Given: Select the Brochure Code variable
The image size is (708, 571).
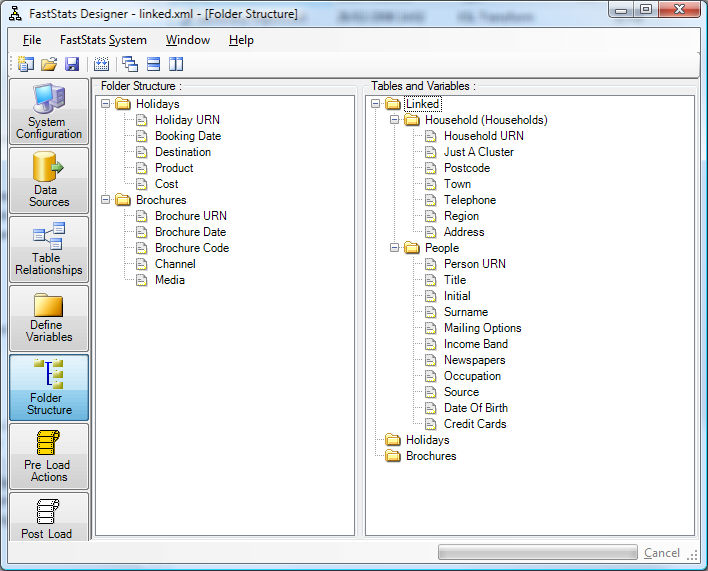Looking at the screenshot, I should pos(192,248).
